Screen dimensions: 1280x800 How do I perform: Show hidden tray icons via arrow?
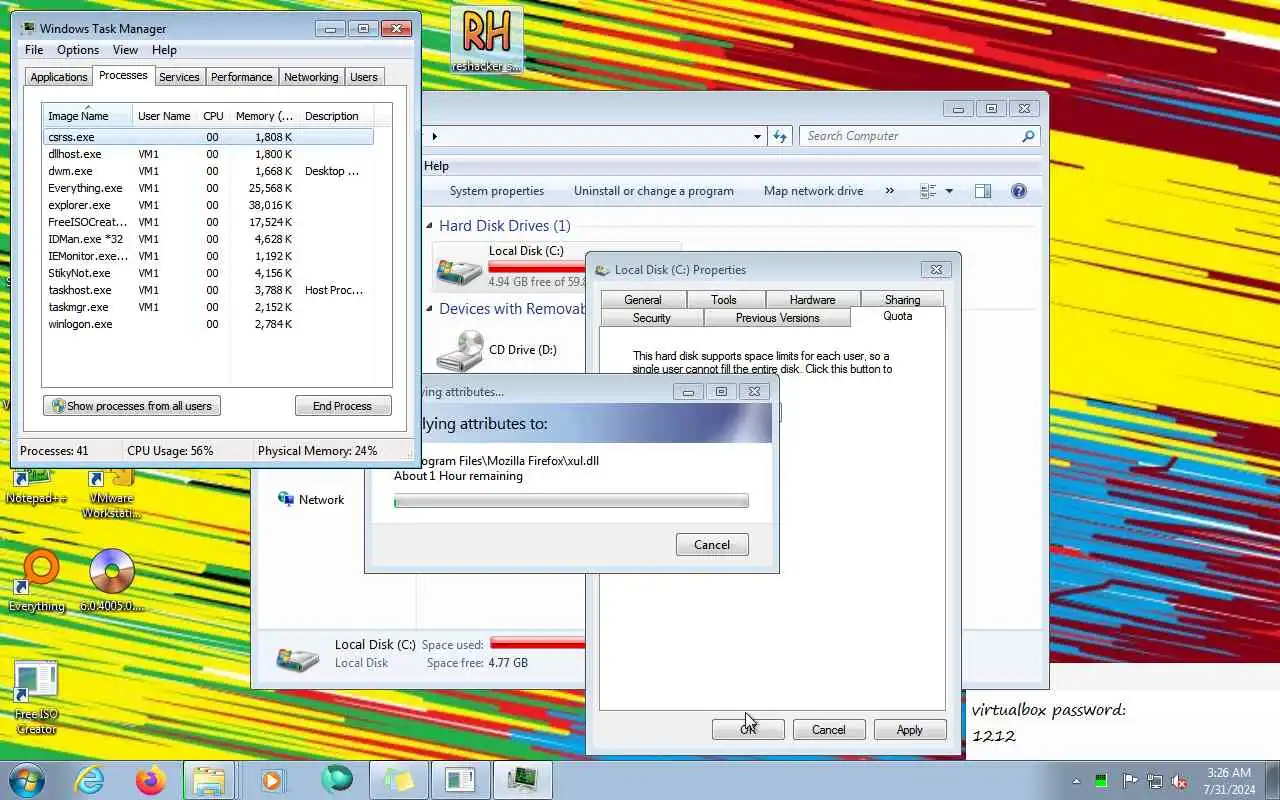1076,781
